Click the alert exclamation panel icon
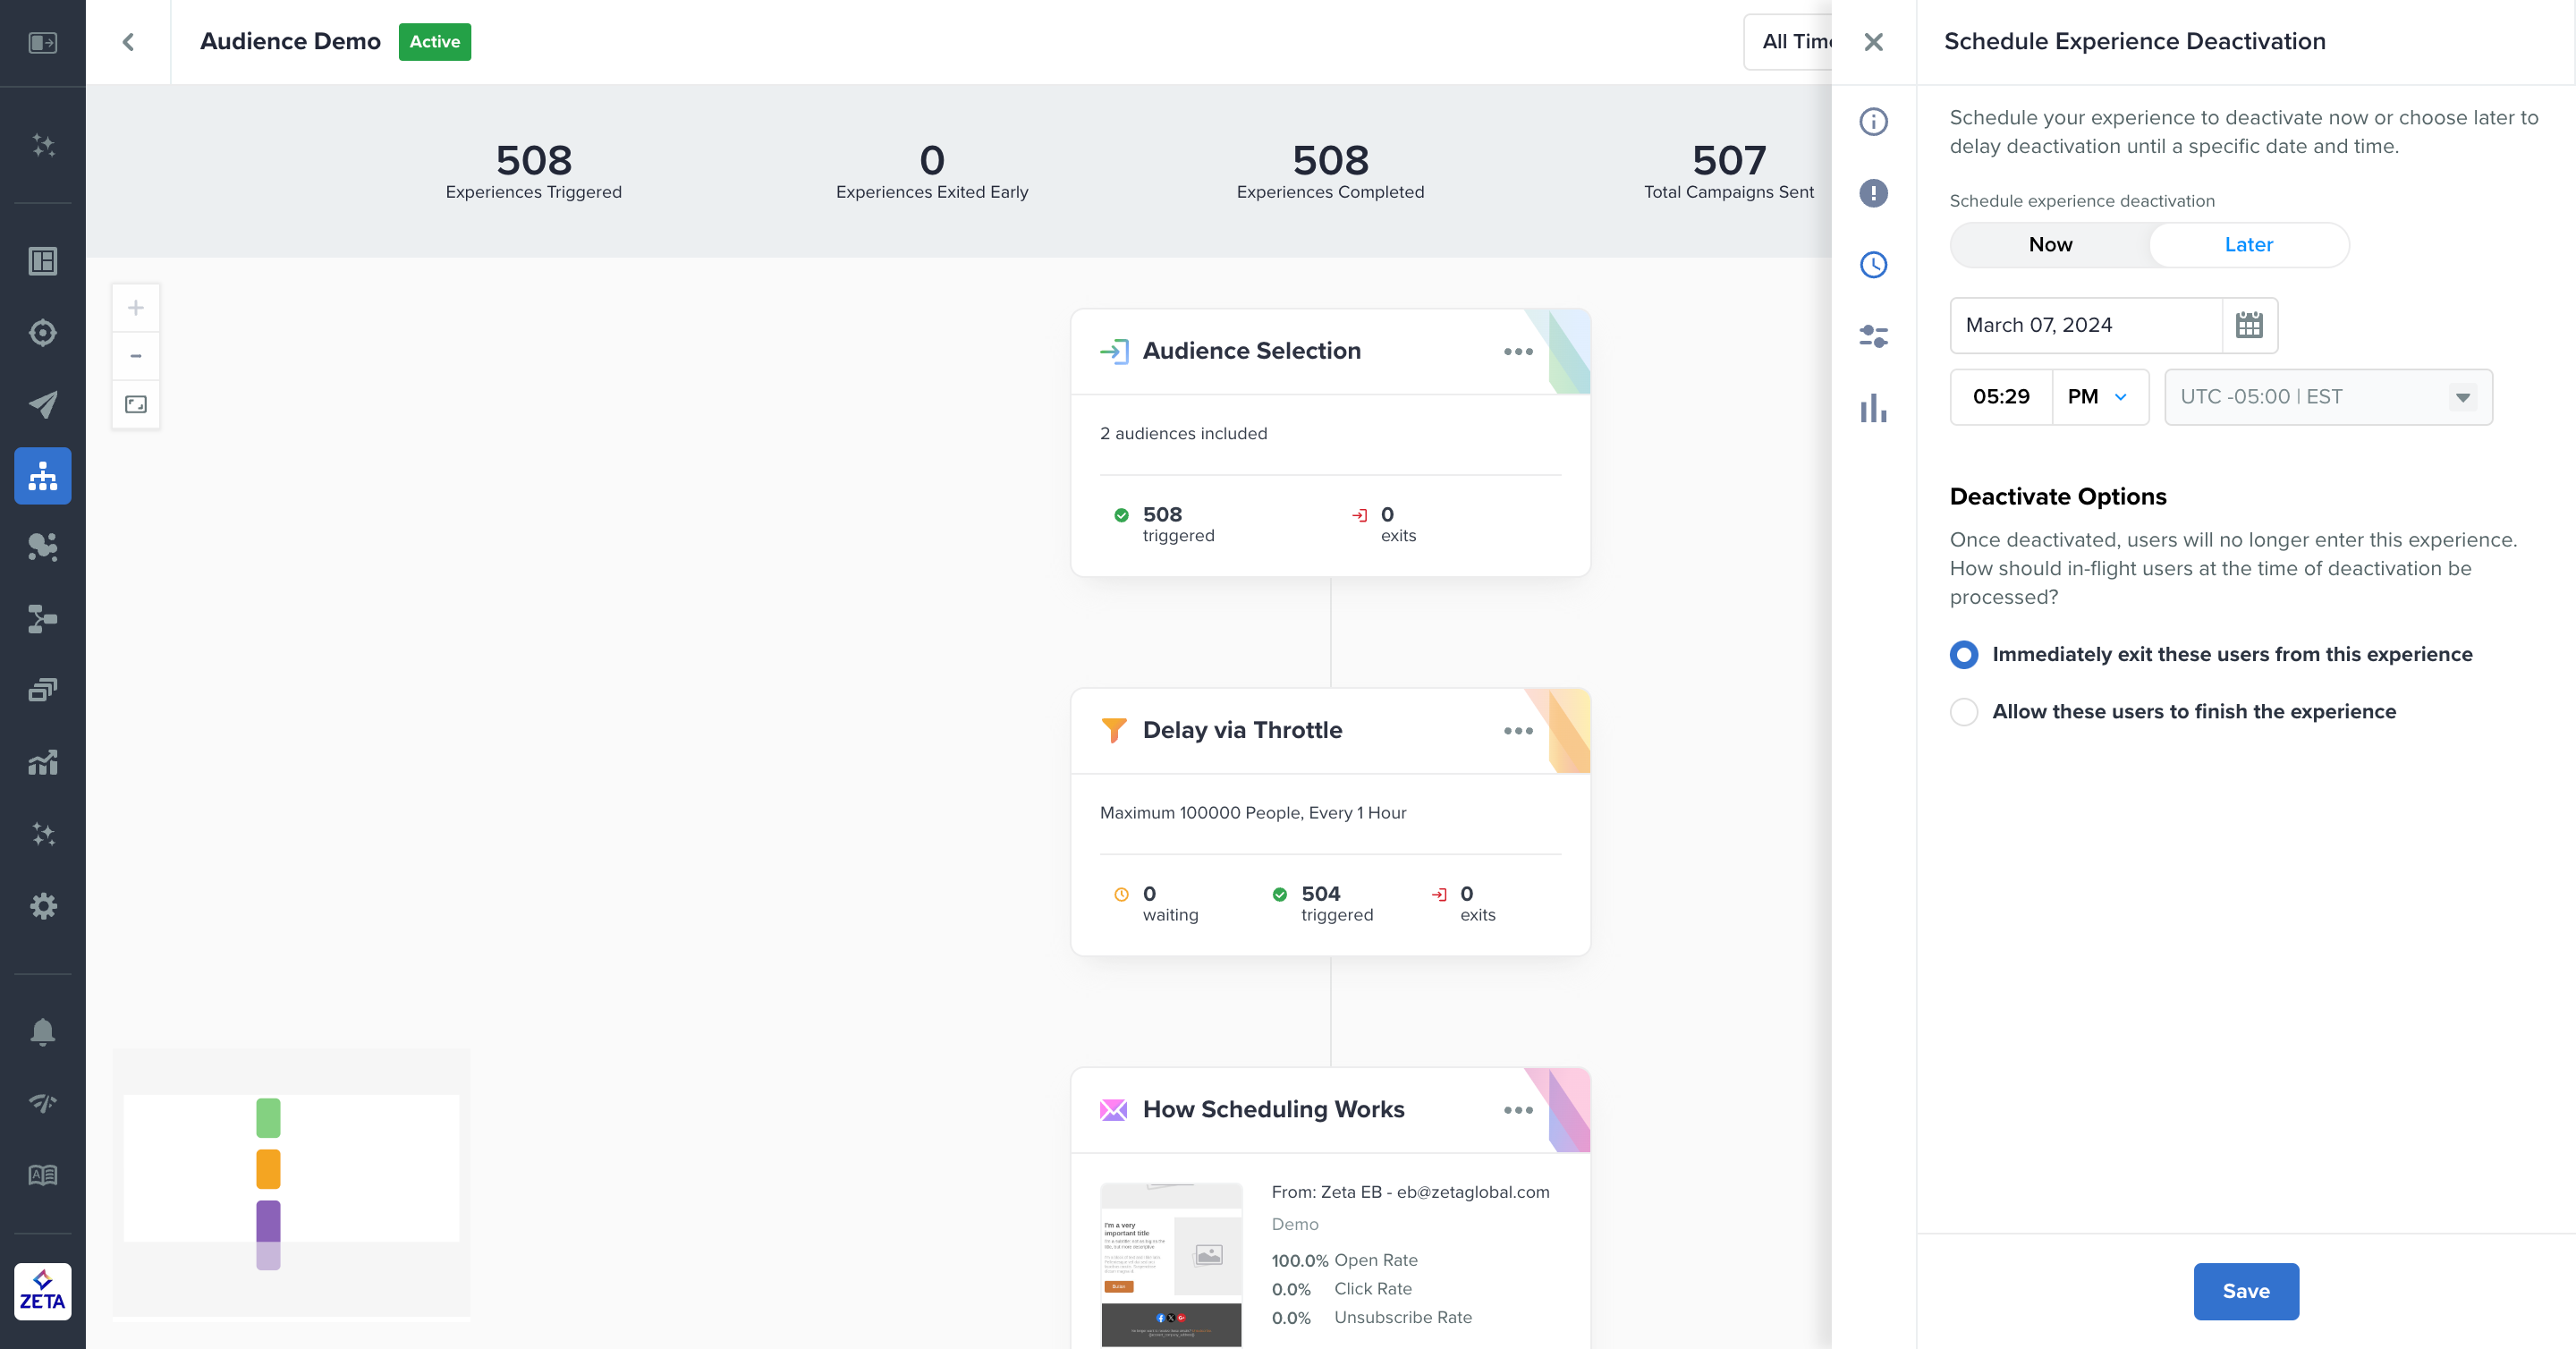 [x=1873, y=193]
